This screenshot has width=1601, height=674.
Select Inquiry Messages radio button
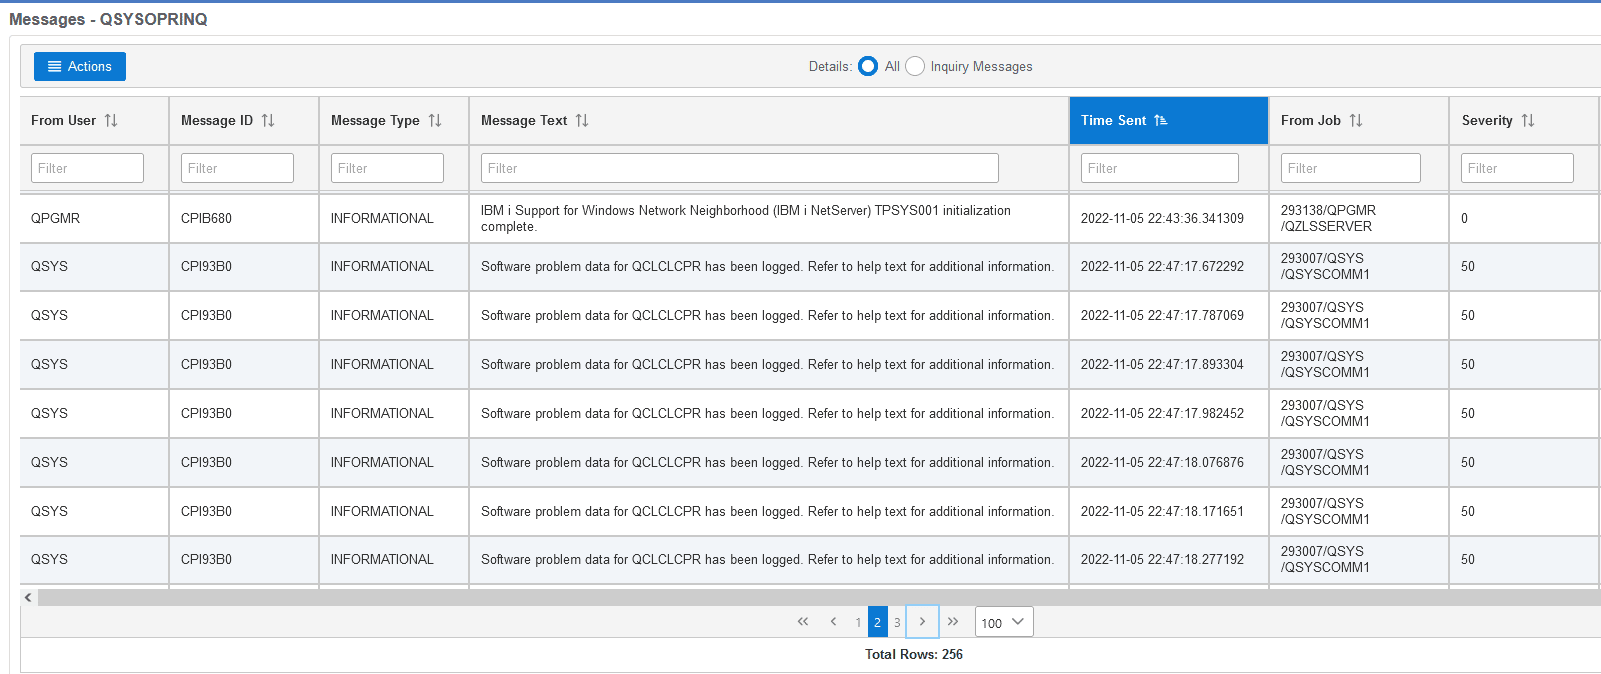click(x=915, y=66)
